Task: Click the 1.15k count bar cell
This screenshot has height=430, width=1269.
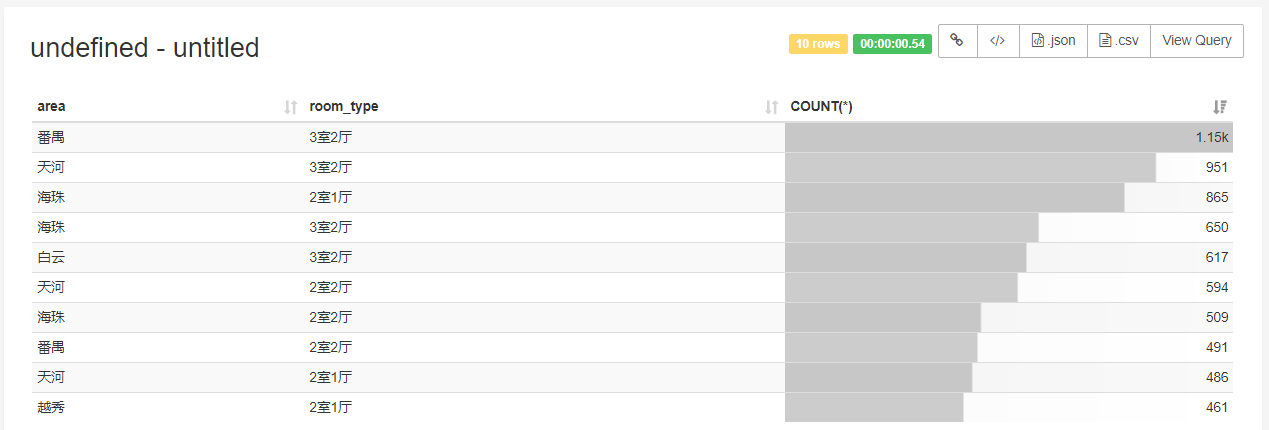Action: pos(1009,138)
